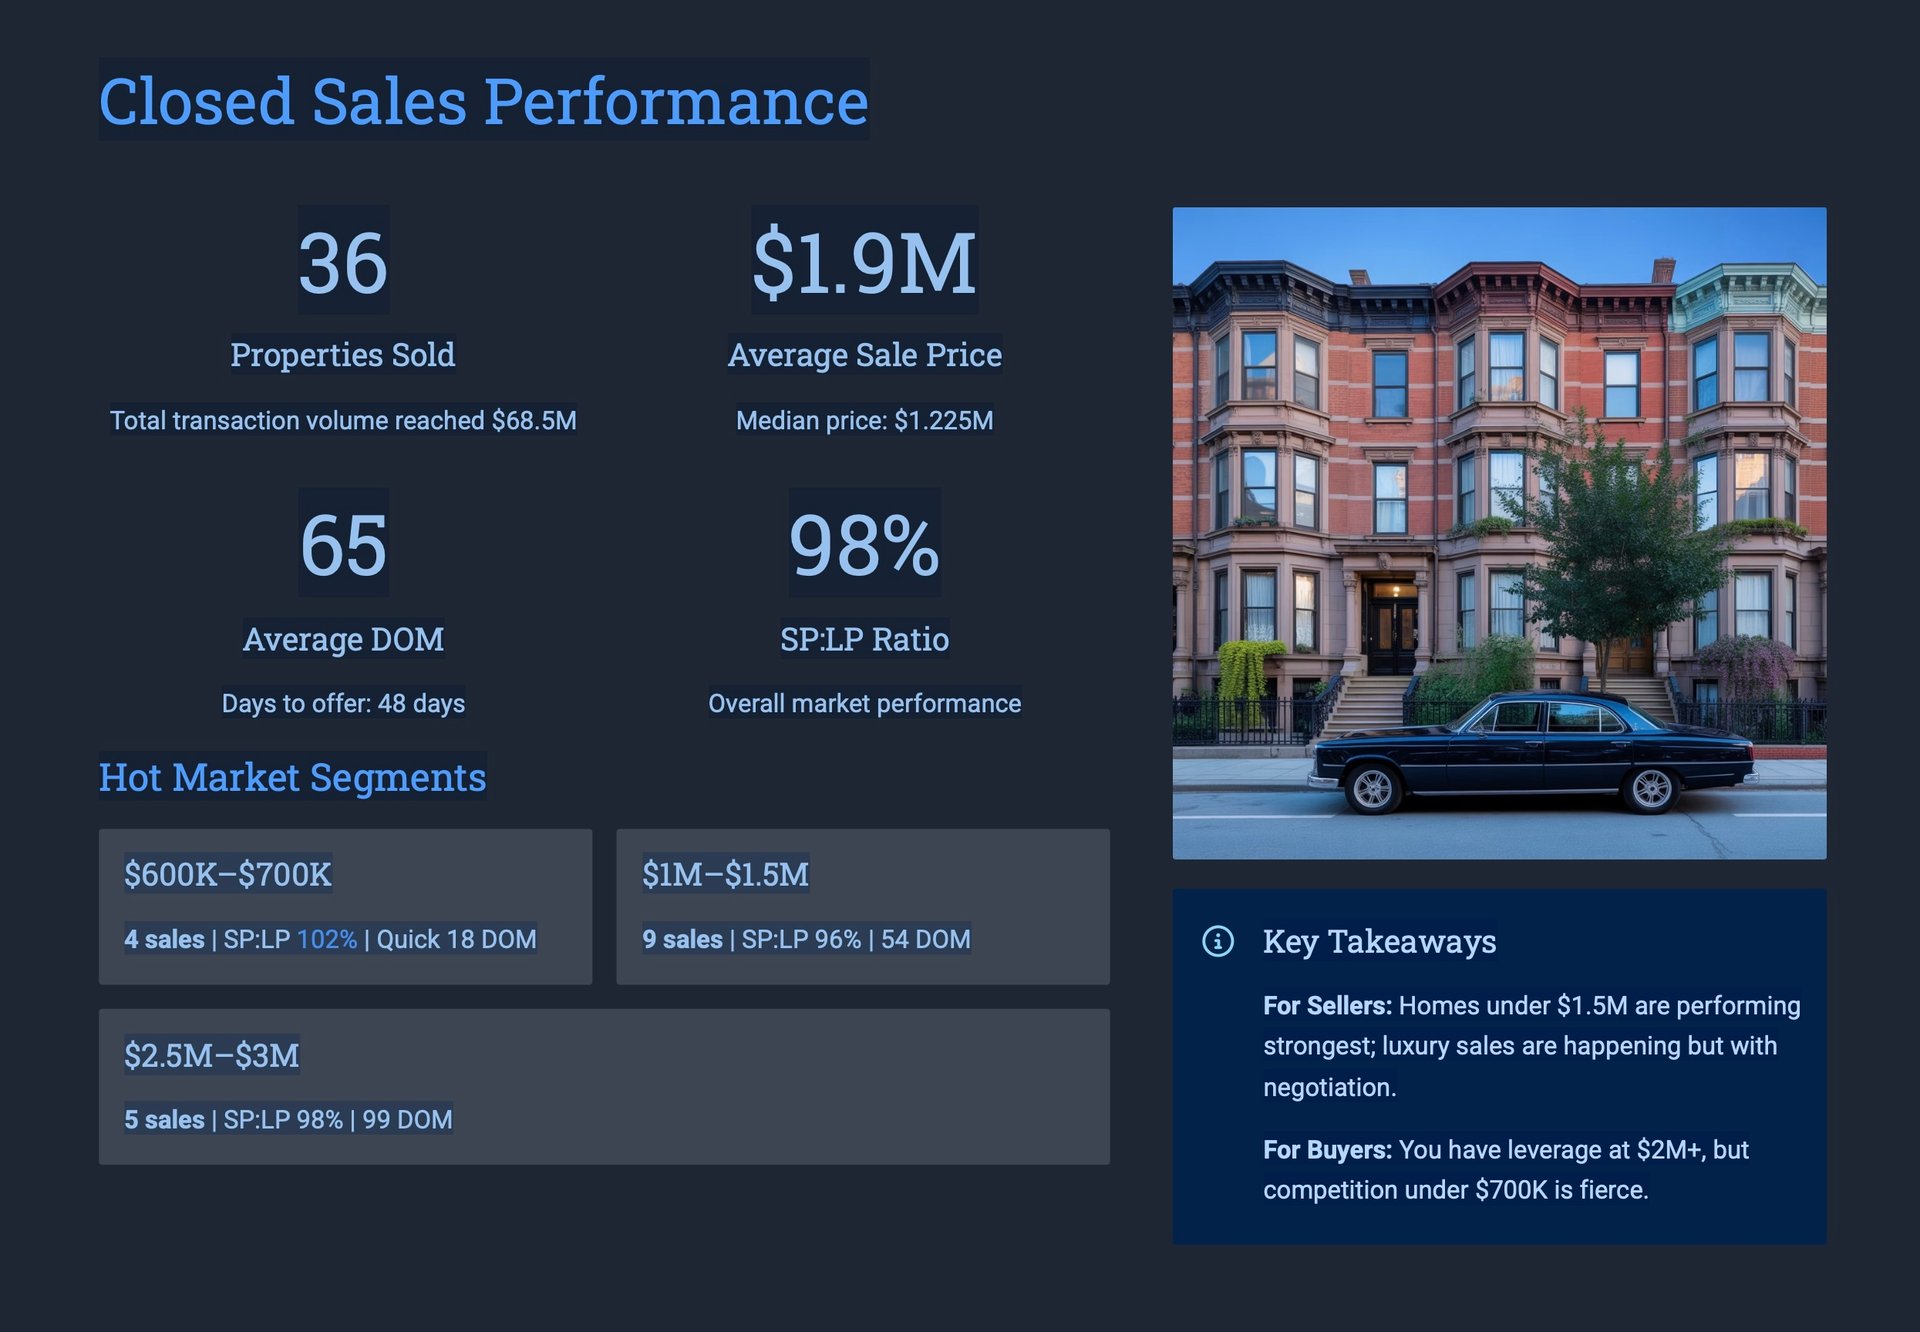Select the For Sellers paragraph
Image resolution: width=1920 pixels, height=1332 pixels.
[x=1530, y=1046]
